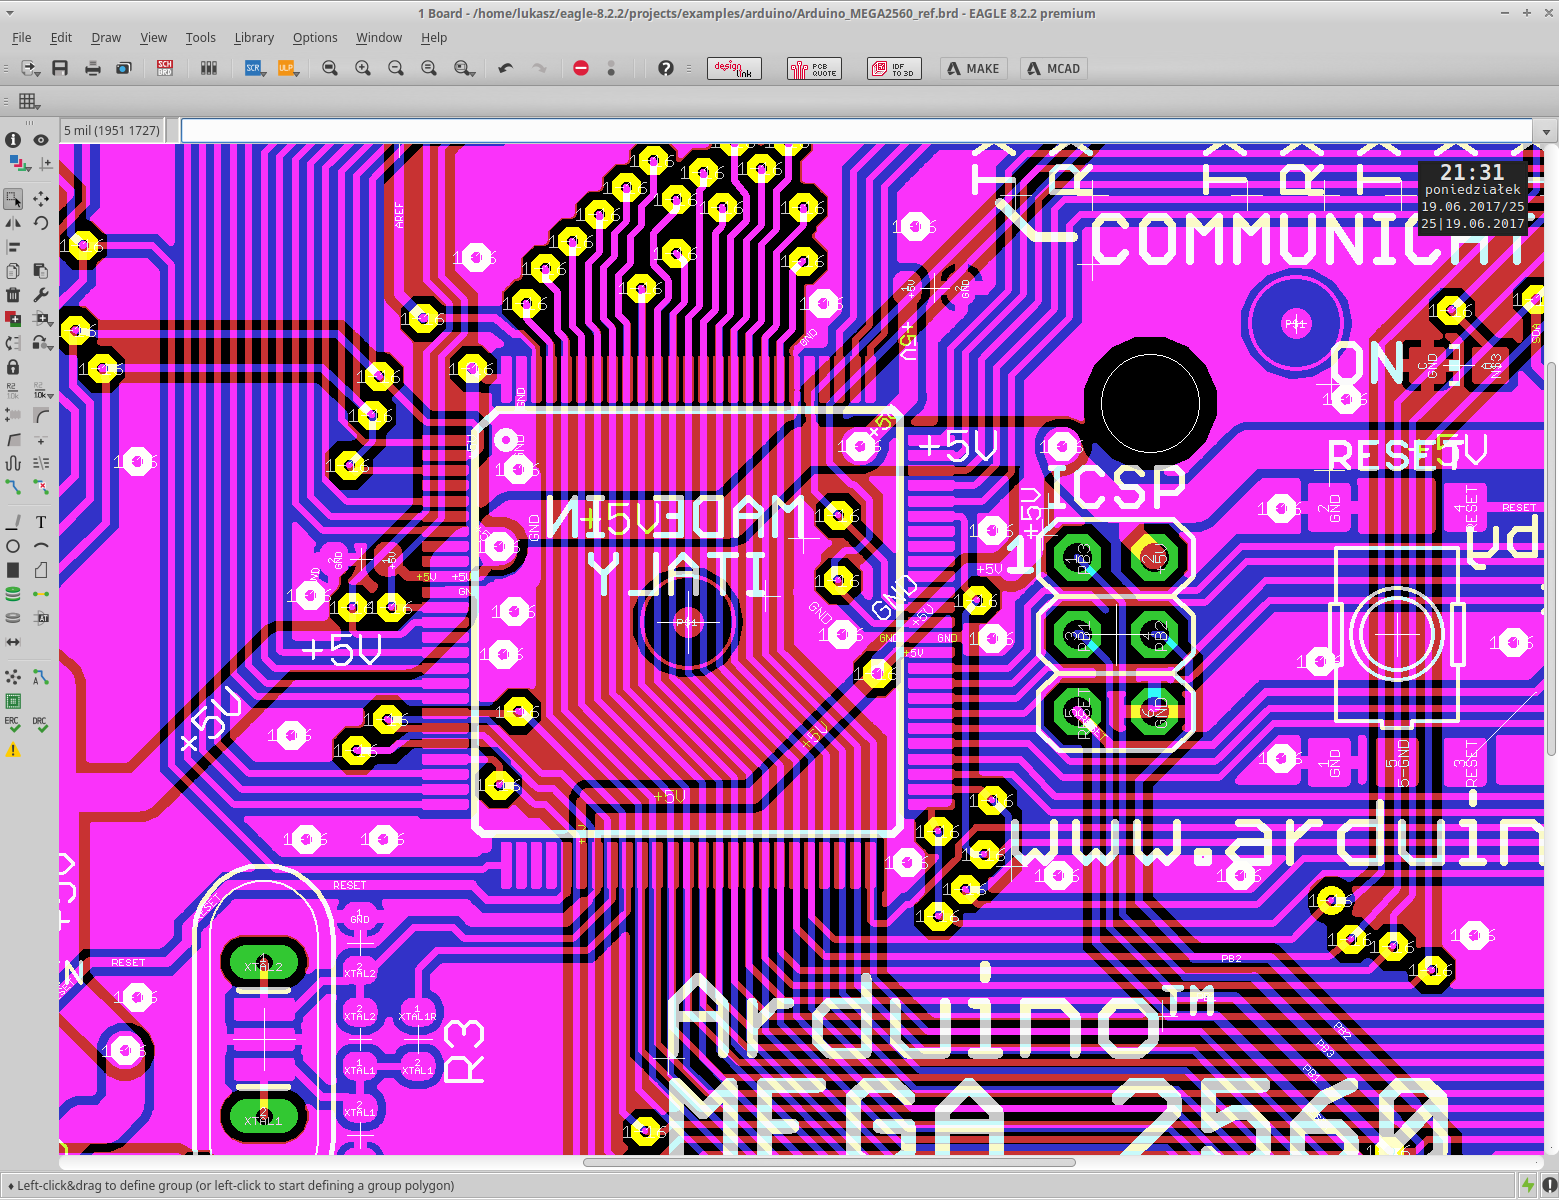
Task: Select the Line drawing tool
Action: point(13,522)
